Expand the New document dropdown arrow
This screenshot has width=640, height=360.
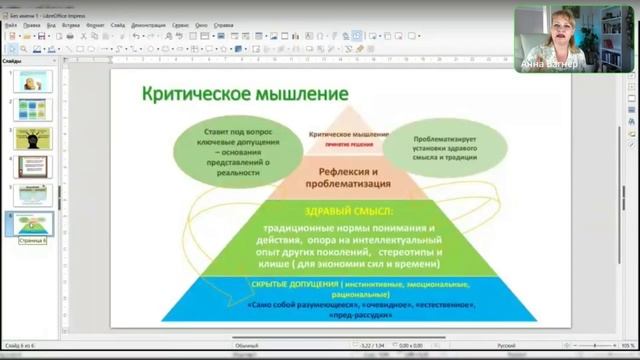(19, 36)
